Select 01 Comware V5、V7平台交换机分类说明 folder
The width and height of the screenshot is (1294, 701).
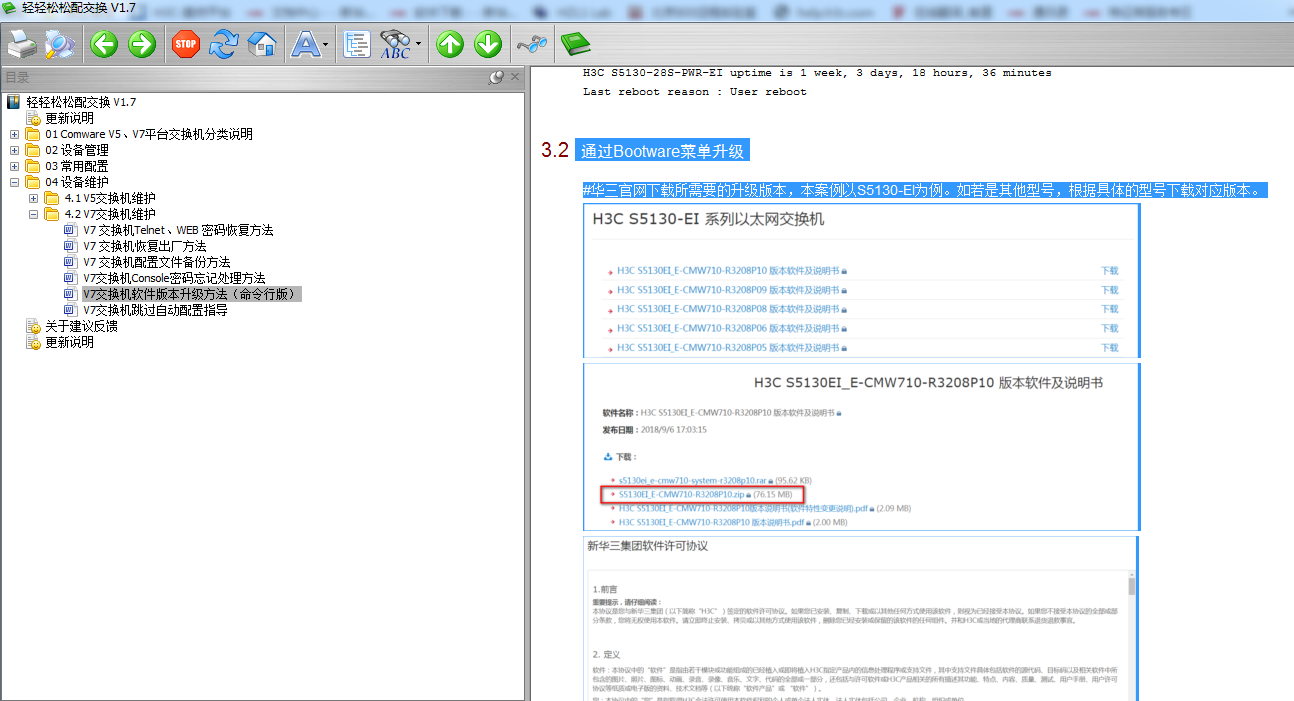pos(149,134)
